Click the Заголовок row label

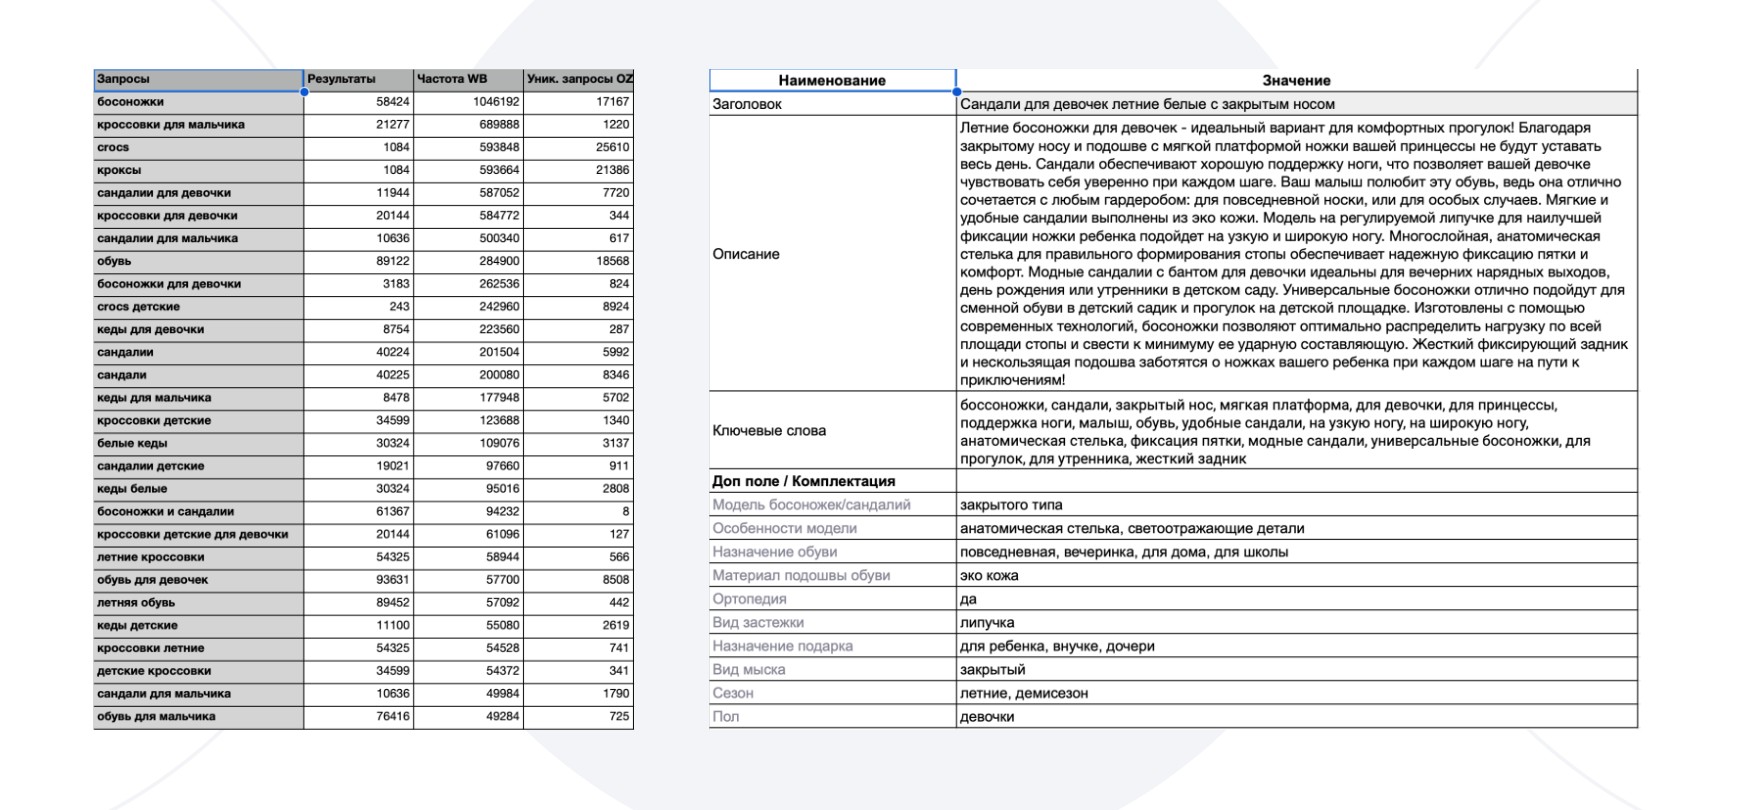(x=832, y=104)
